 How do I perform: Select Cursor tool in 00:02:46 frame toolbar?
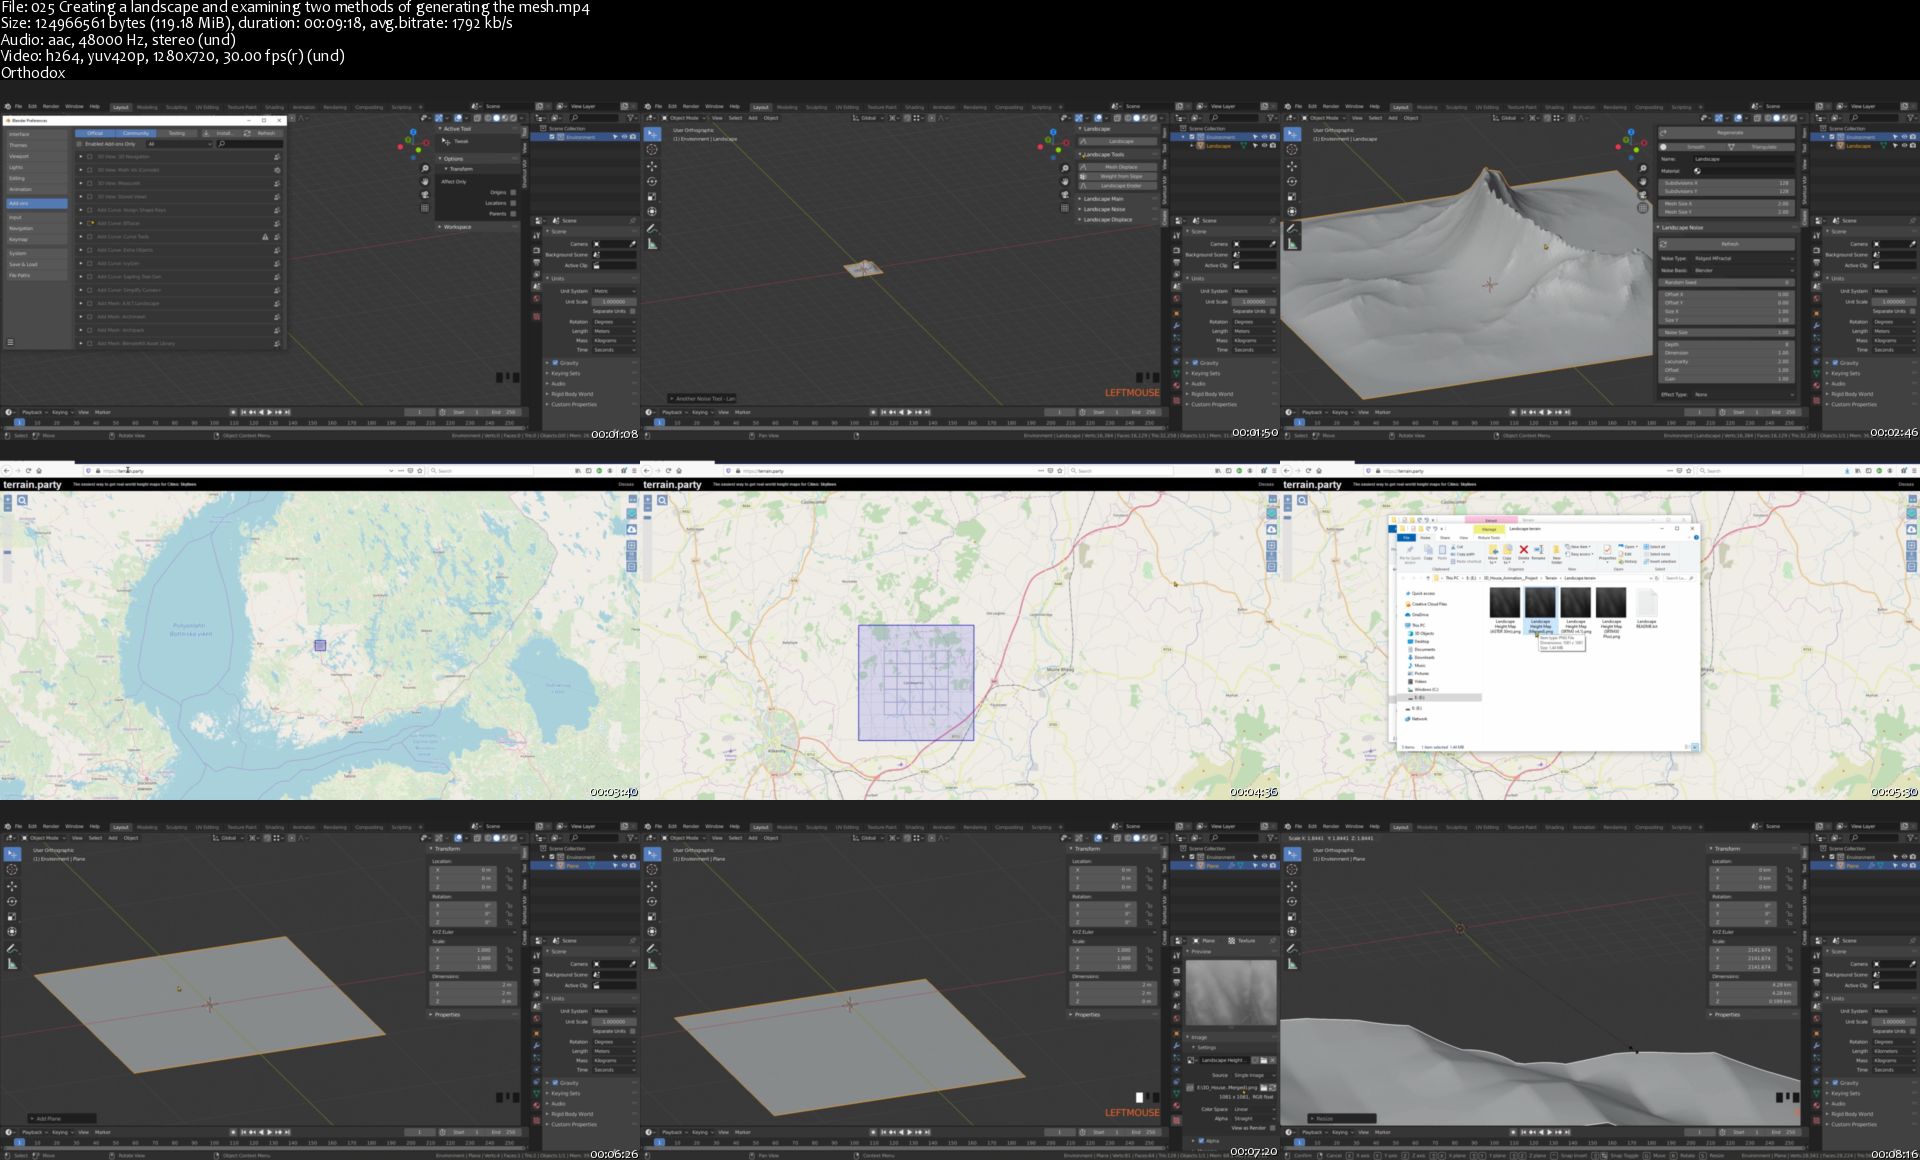(1292, 149)
